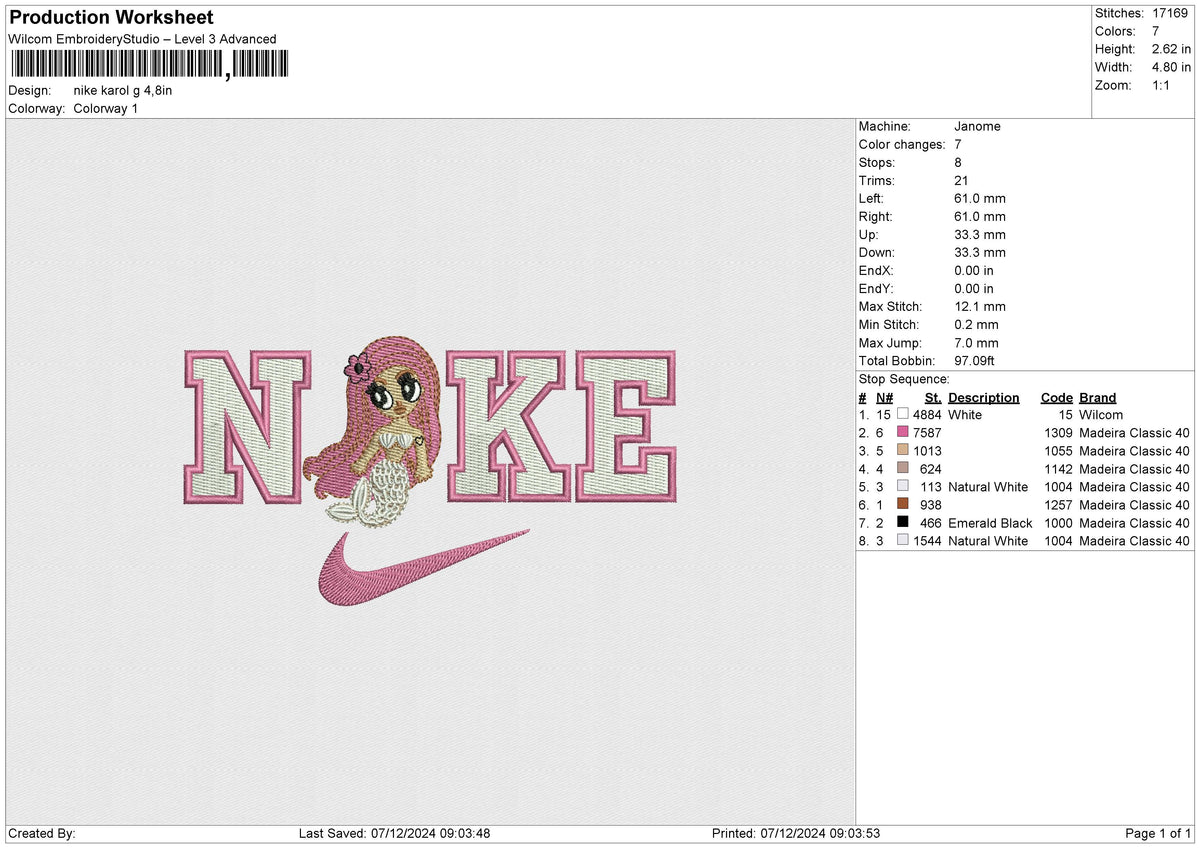Select the 'Last Saved: 07/12/2024 09:03:48' text

(395, 833)
